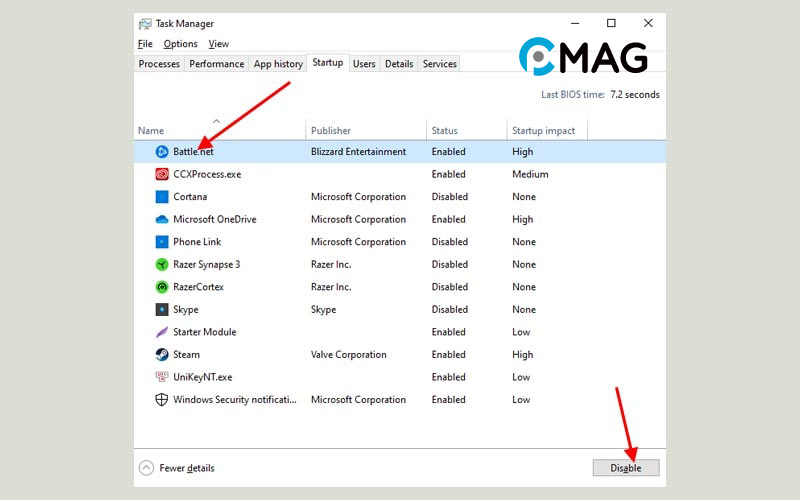Screen dimensions: 800x500
Task: Click the RazerCortex icon
Action: [x=162, y=287]
